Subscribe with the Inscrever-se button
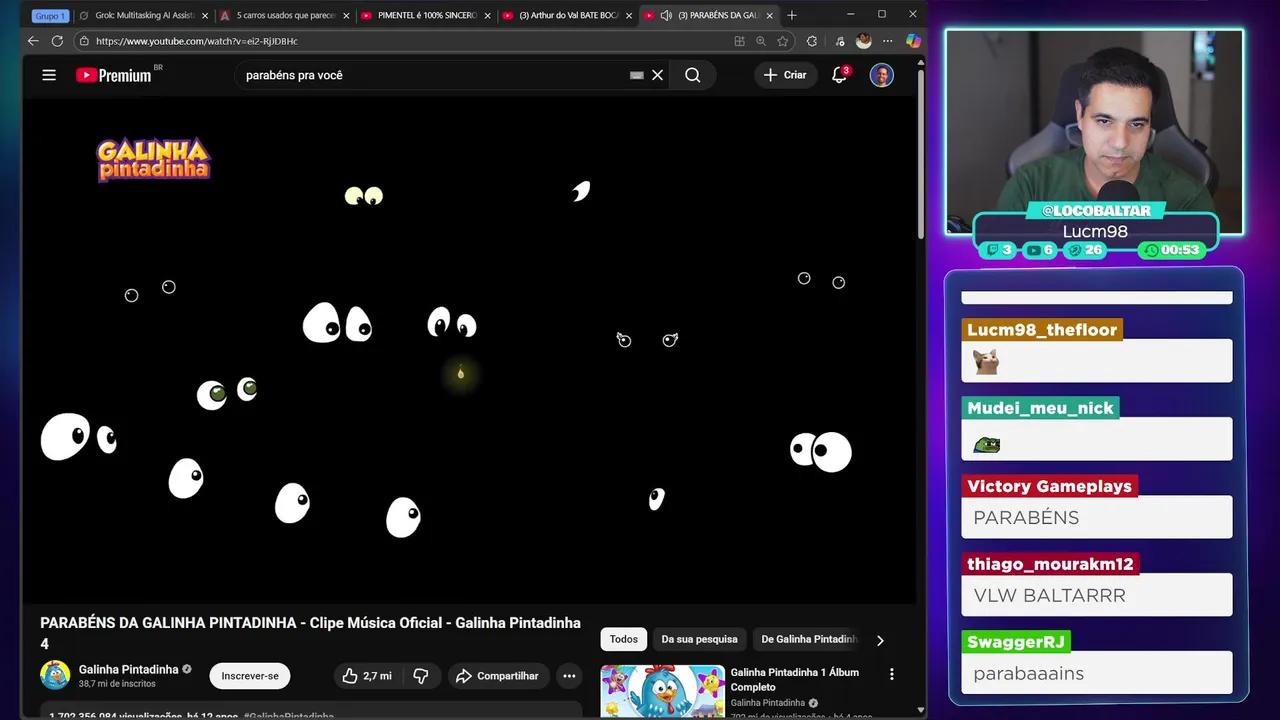This screenshot has width=1280, height=720. [x=250, y=676]
